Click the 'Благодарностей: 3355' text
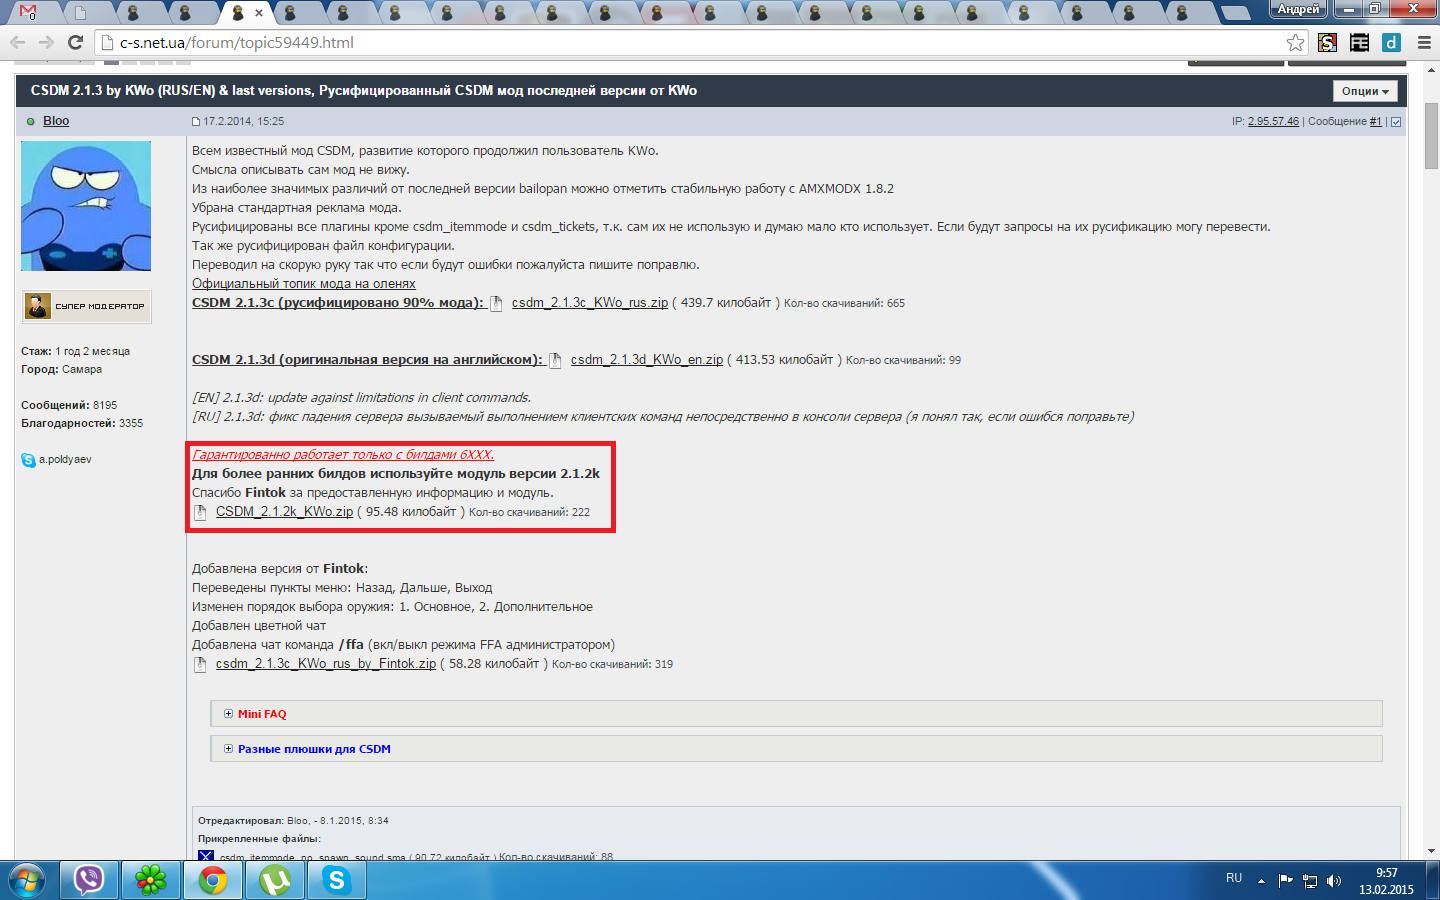The height and width of the screenshot is (900, 1440). pos(82,424)
